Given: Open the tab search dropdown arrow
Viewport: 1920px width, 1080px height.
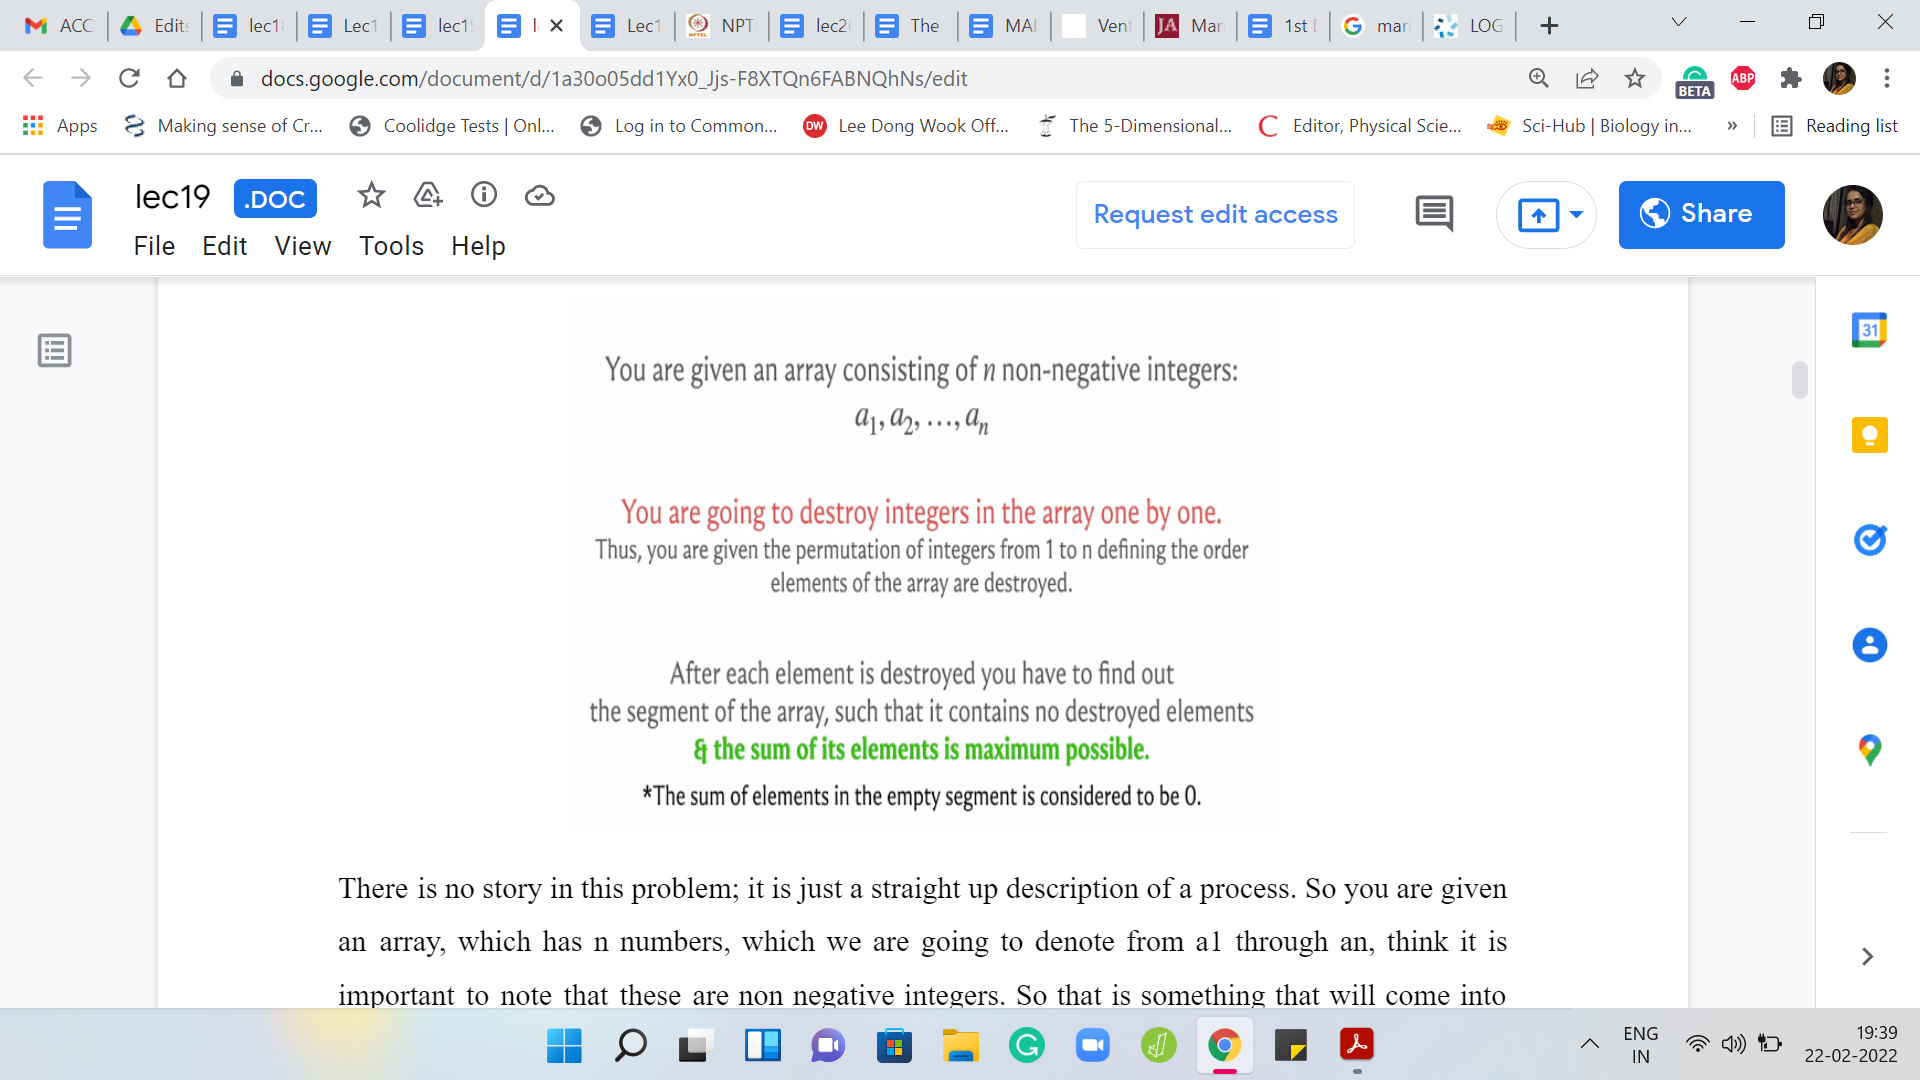Looking at the screenshot, I should click(1679, 23).
